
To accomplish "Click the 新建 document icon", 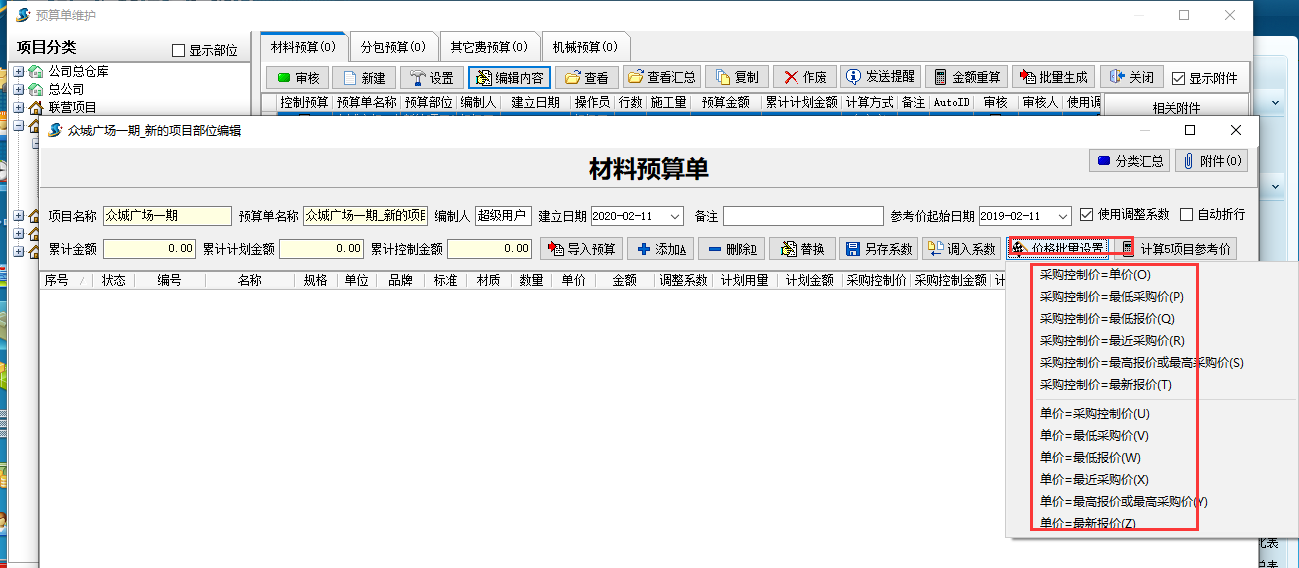I will [349, 78].
